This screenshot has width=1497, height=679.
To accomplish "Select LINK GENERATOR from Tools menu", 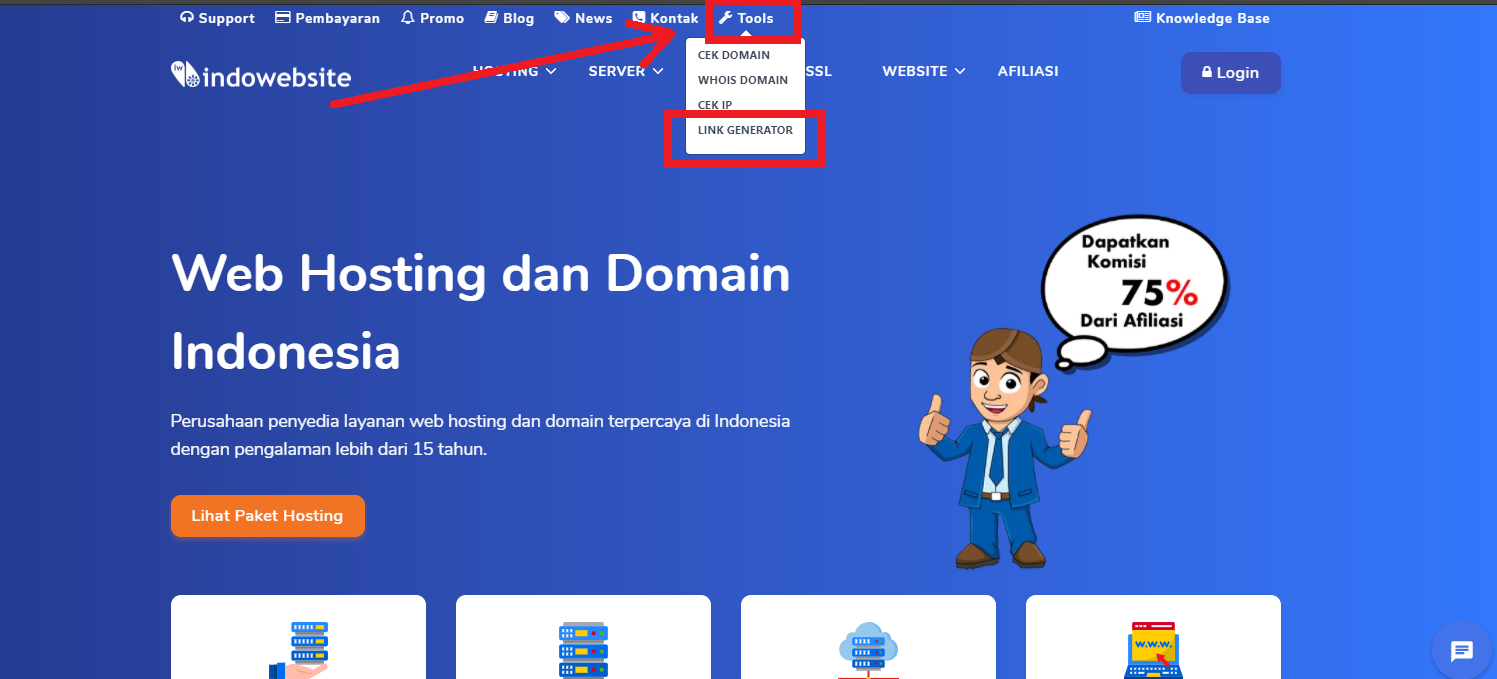I will point(744,130).
